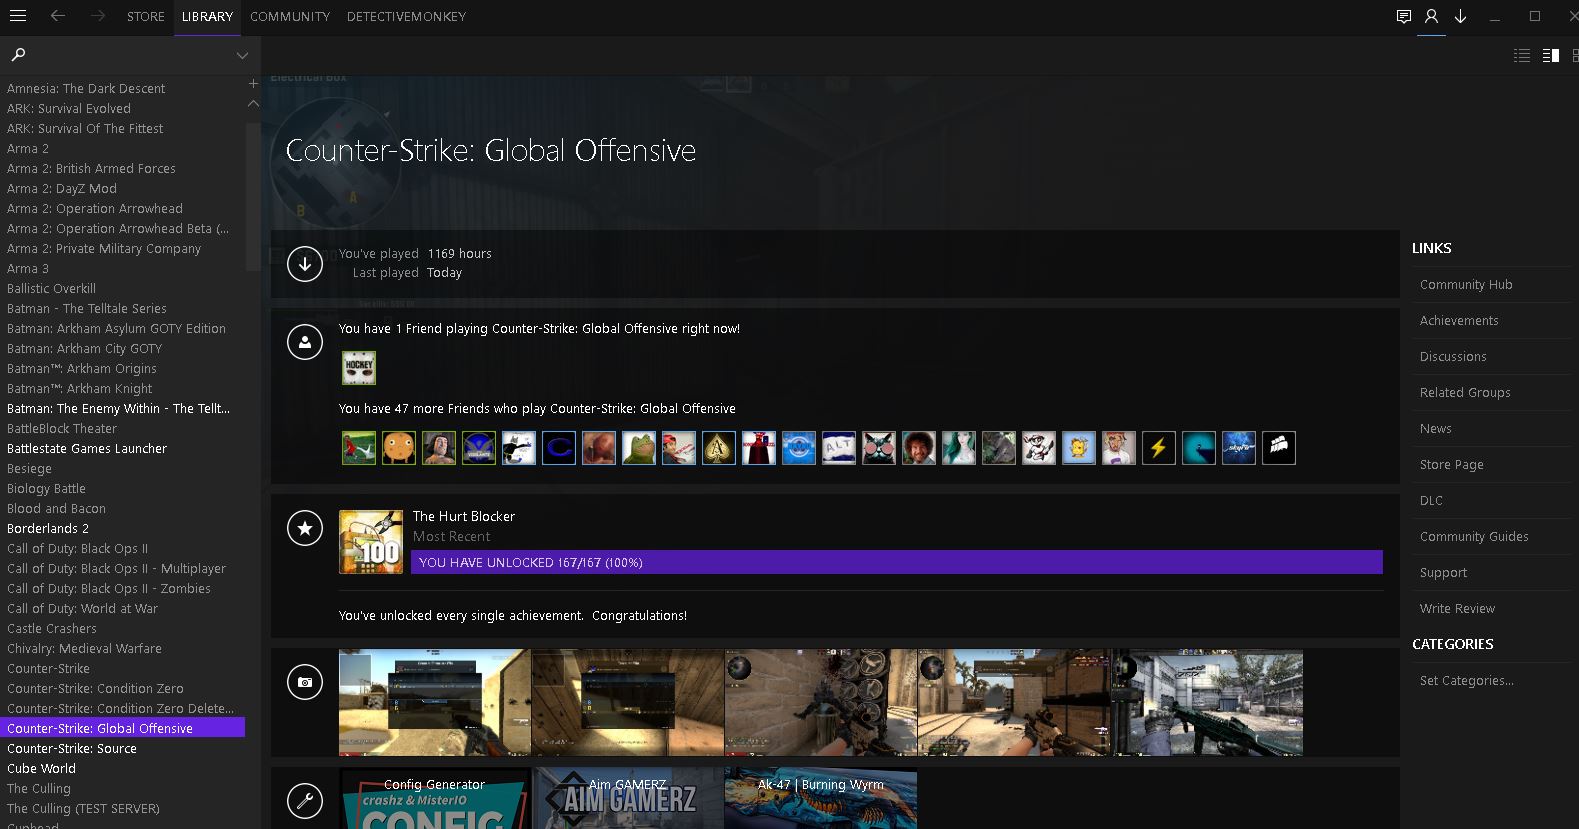Open the hamburger main menu
The width and height of the screenshot is (1579, 829).
pos(17,16)
